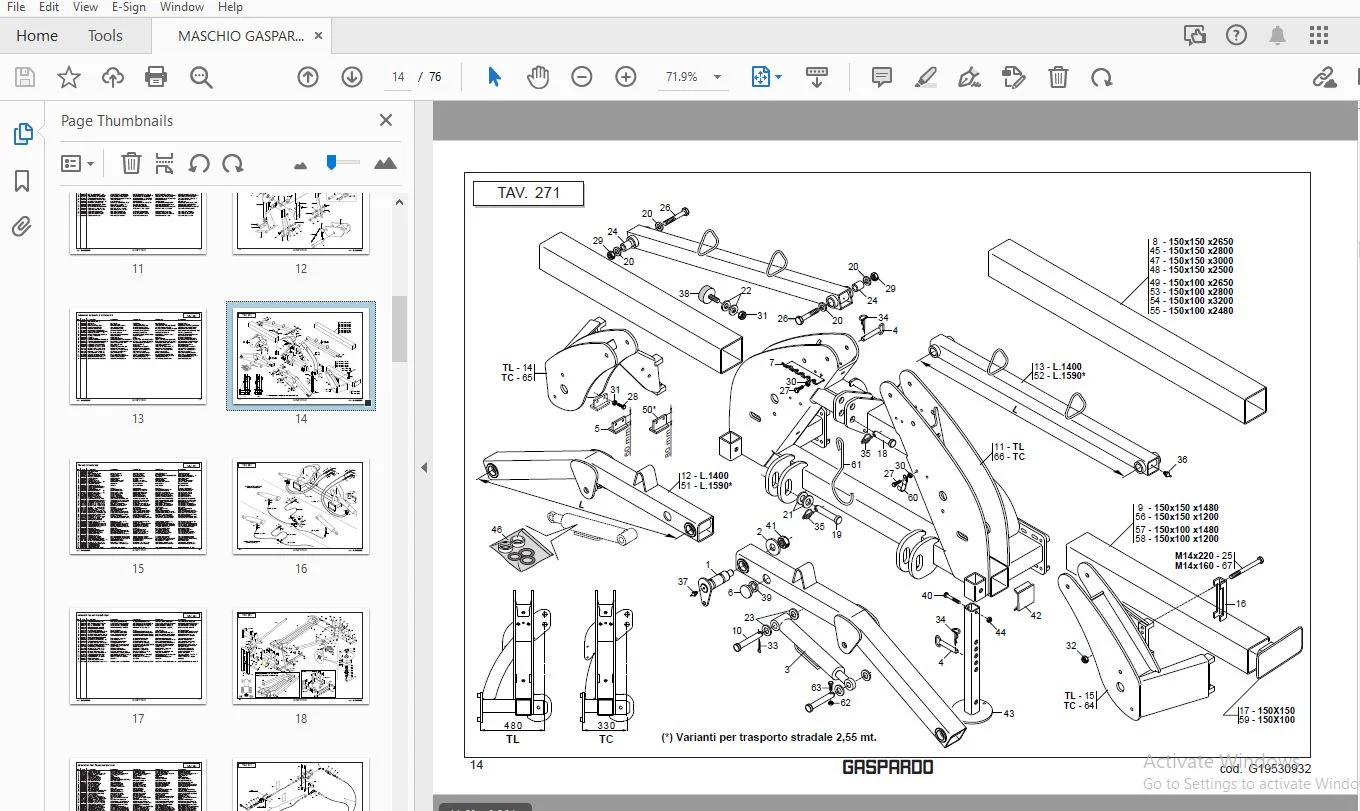Close the MASCHIO GASPAR document tab

pyautogui.click(x=319, y=35)
